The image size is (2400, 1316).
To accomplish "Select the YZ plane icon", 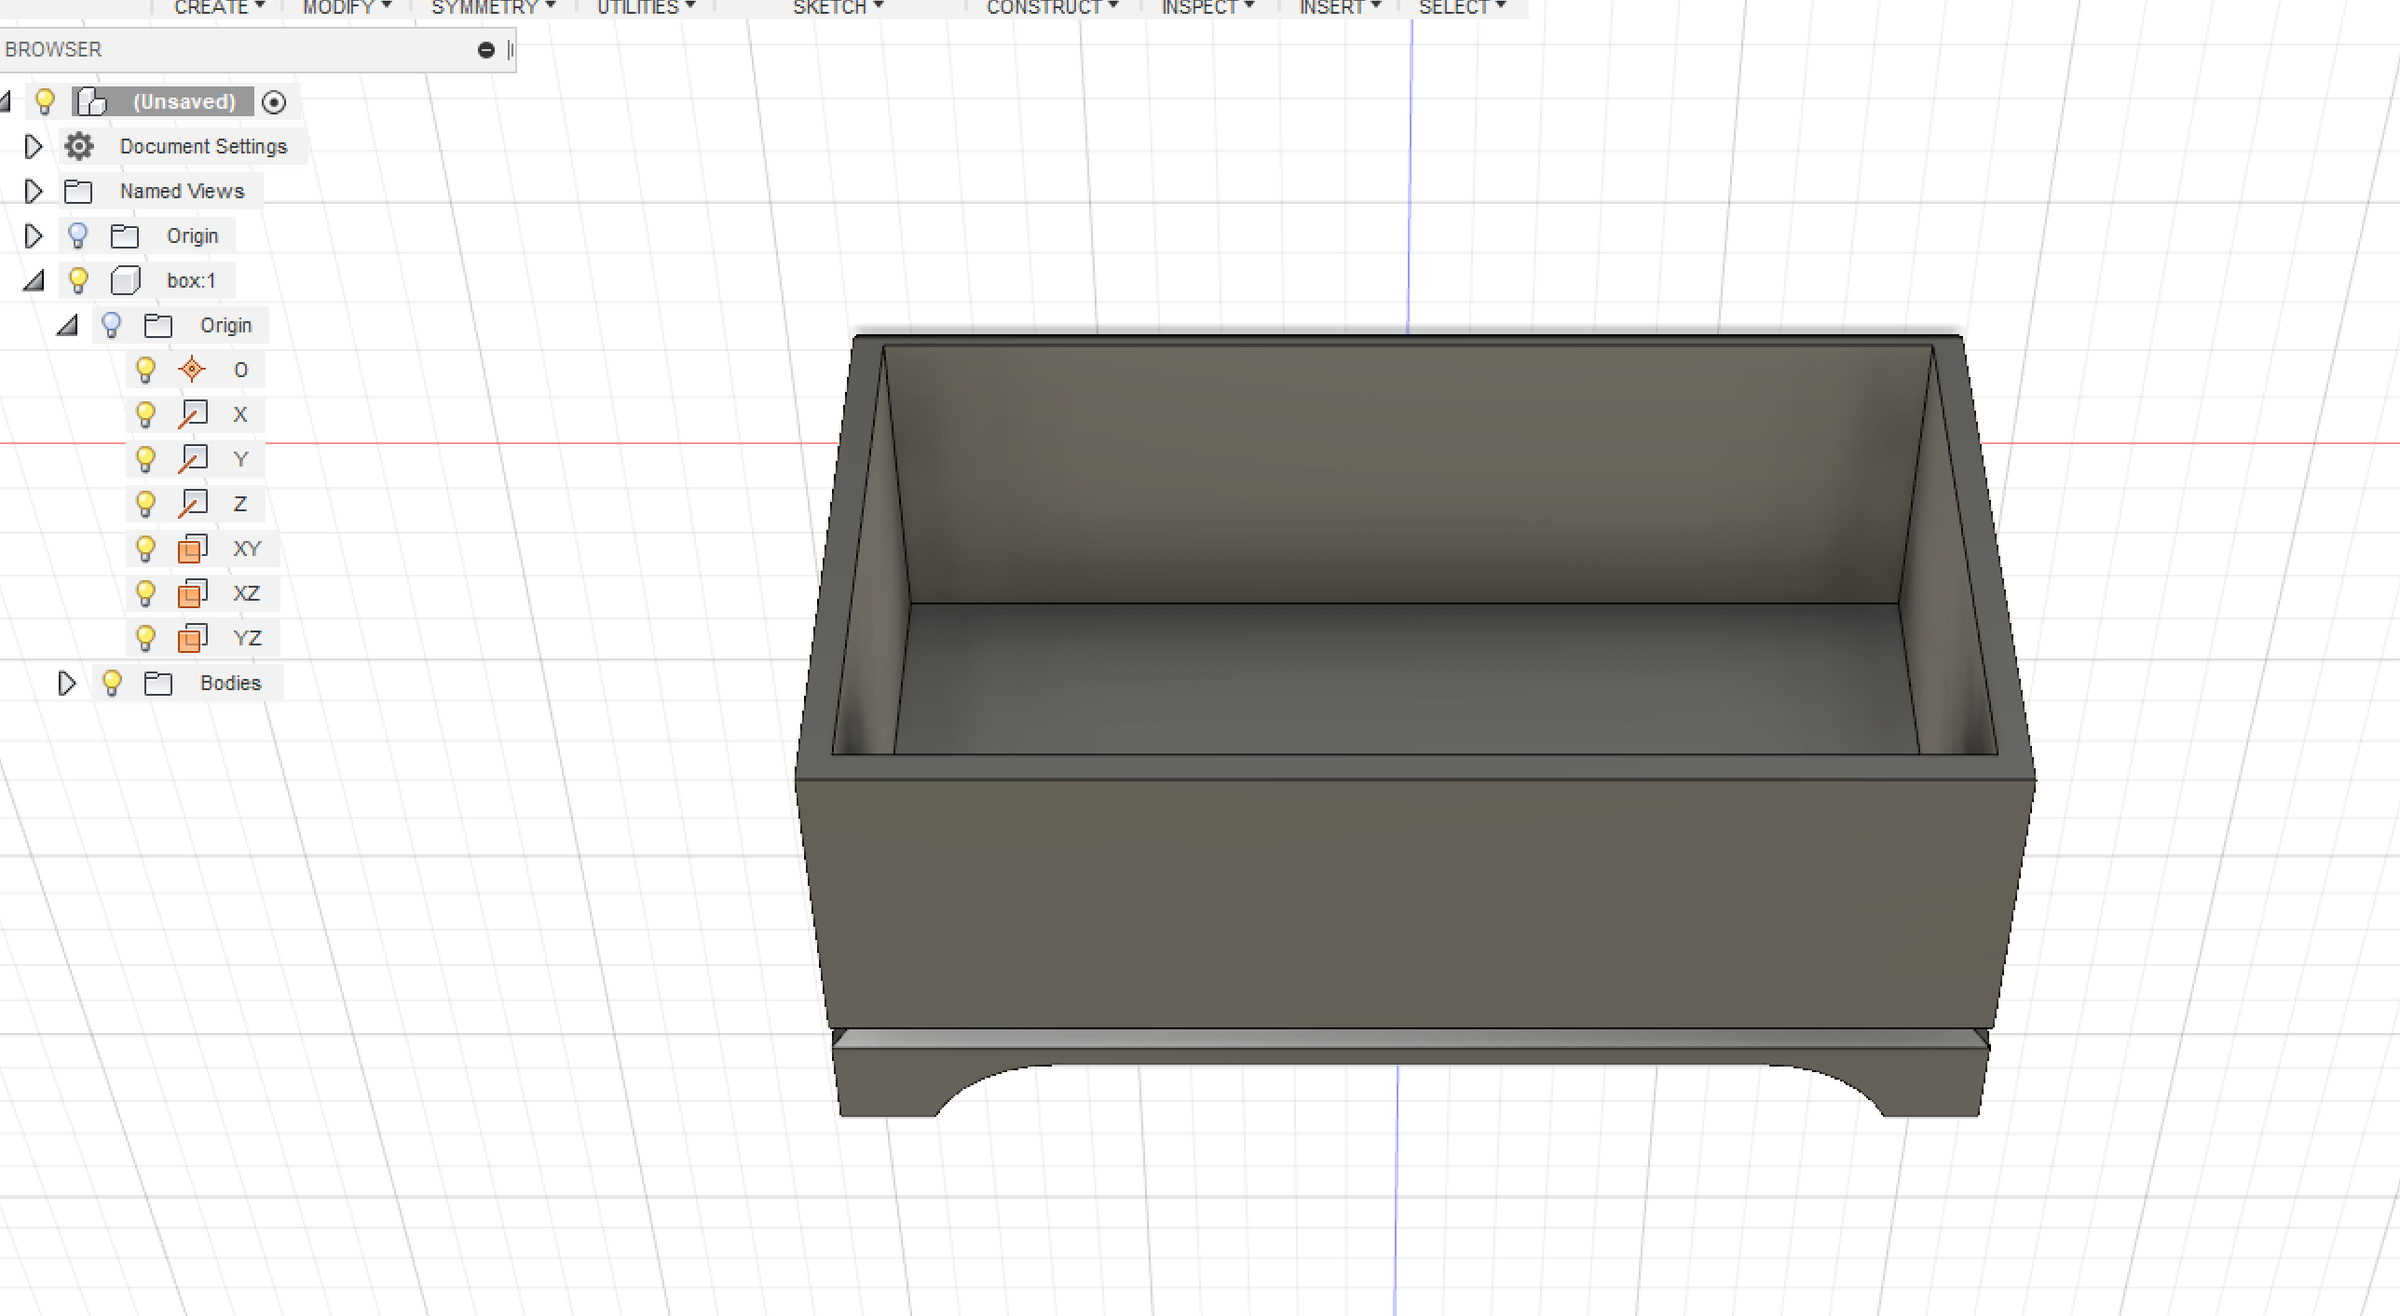I will pos(192,638).
